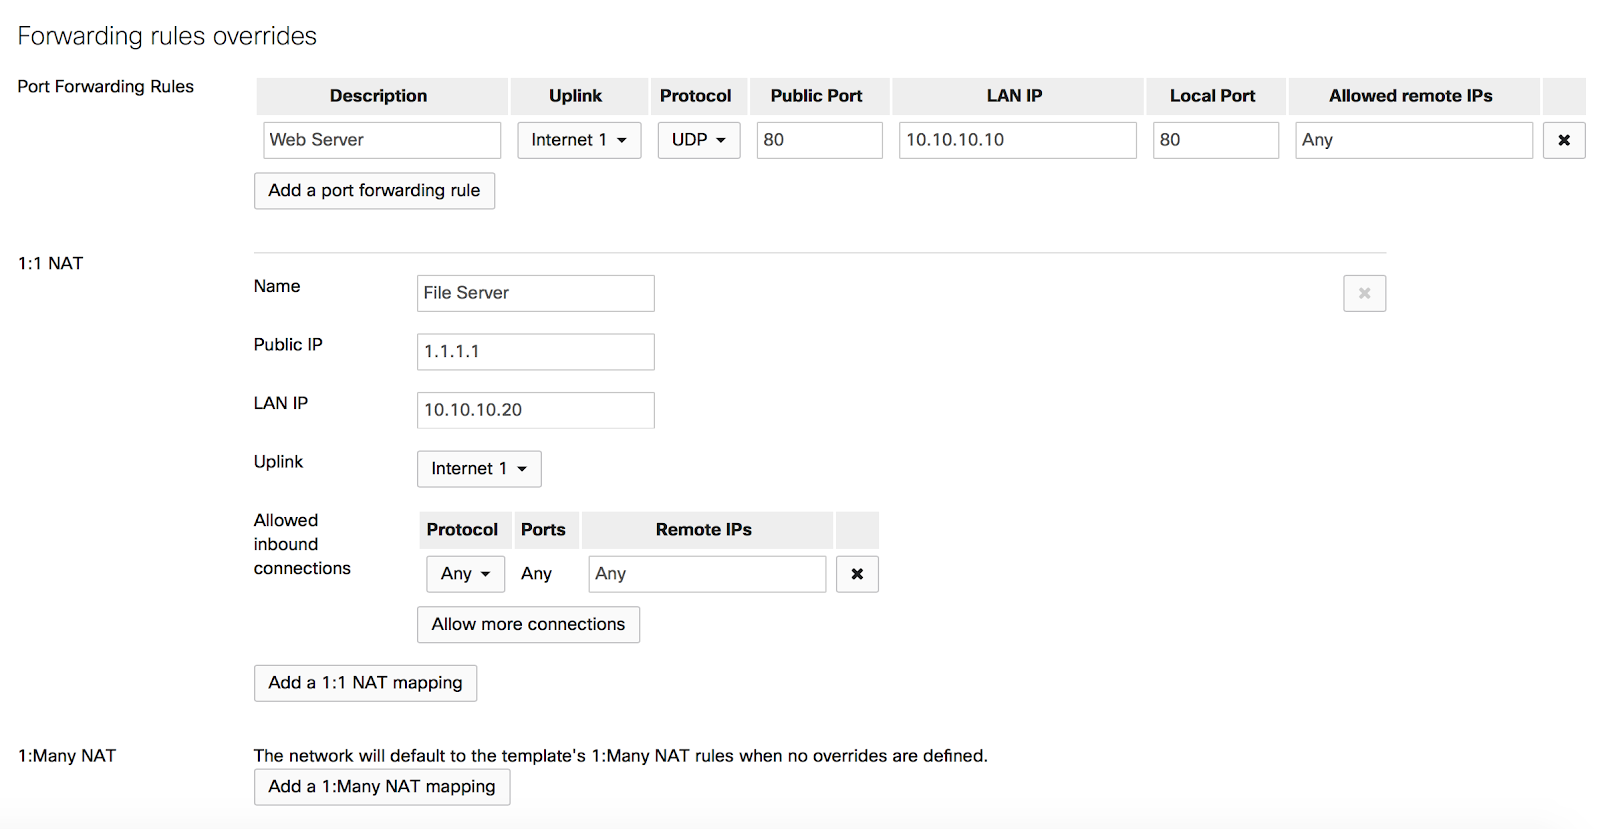The image size is (1600, 829).
Task: Open the UDP protocol dropdown
Action: pos(698,140)
